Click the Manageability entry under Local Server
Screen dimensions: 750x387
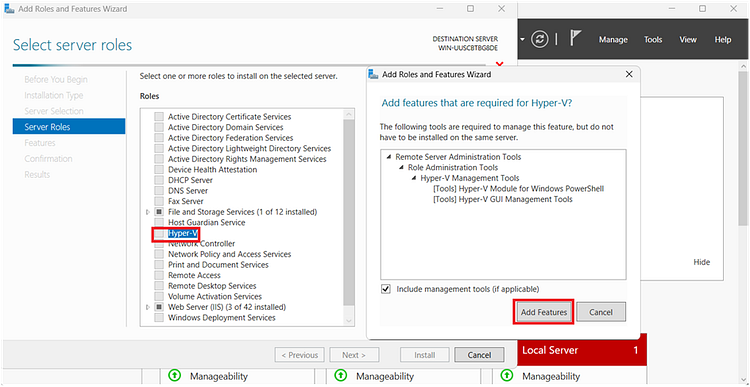[x=551, y=376]
